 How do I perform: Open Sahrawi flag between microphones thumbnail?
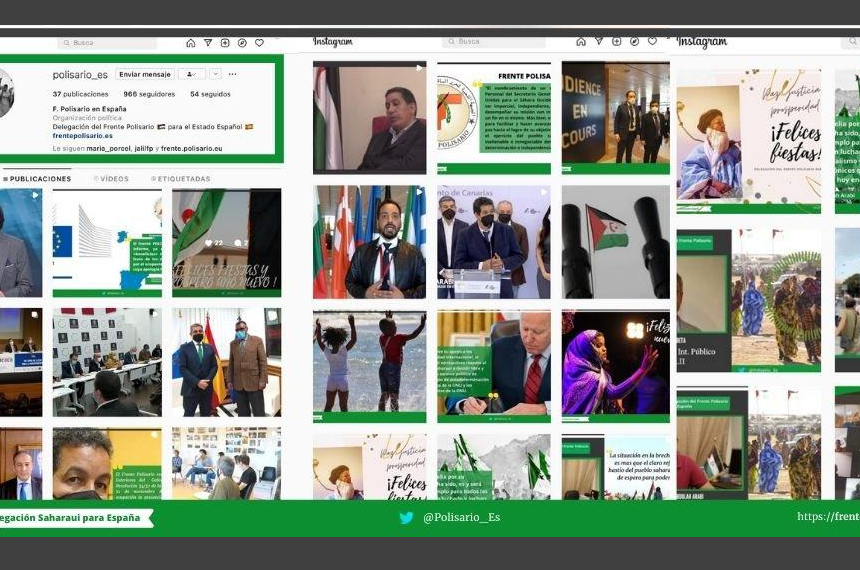[615, 242]
